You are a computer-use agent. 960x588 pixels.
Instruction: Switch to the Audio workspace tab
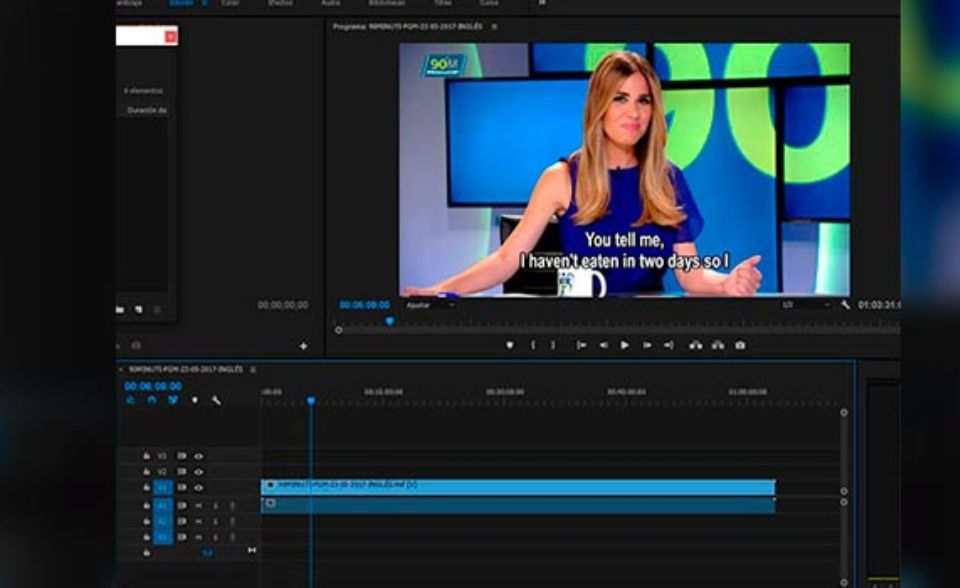coord(330,4)
